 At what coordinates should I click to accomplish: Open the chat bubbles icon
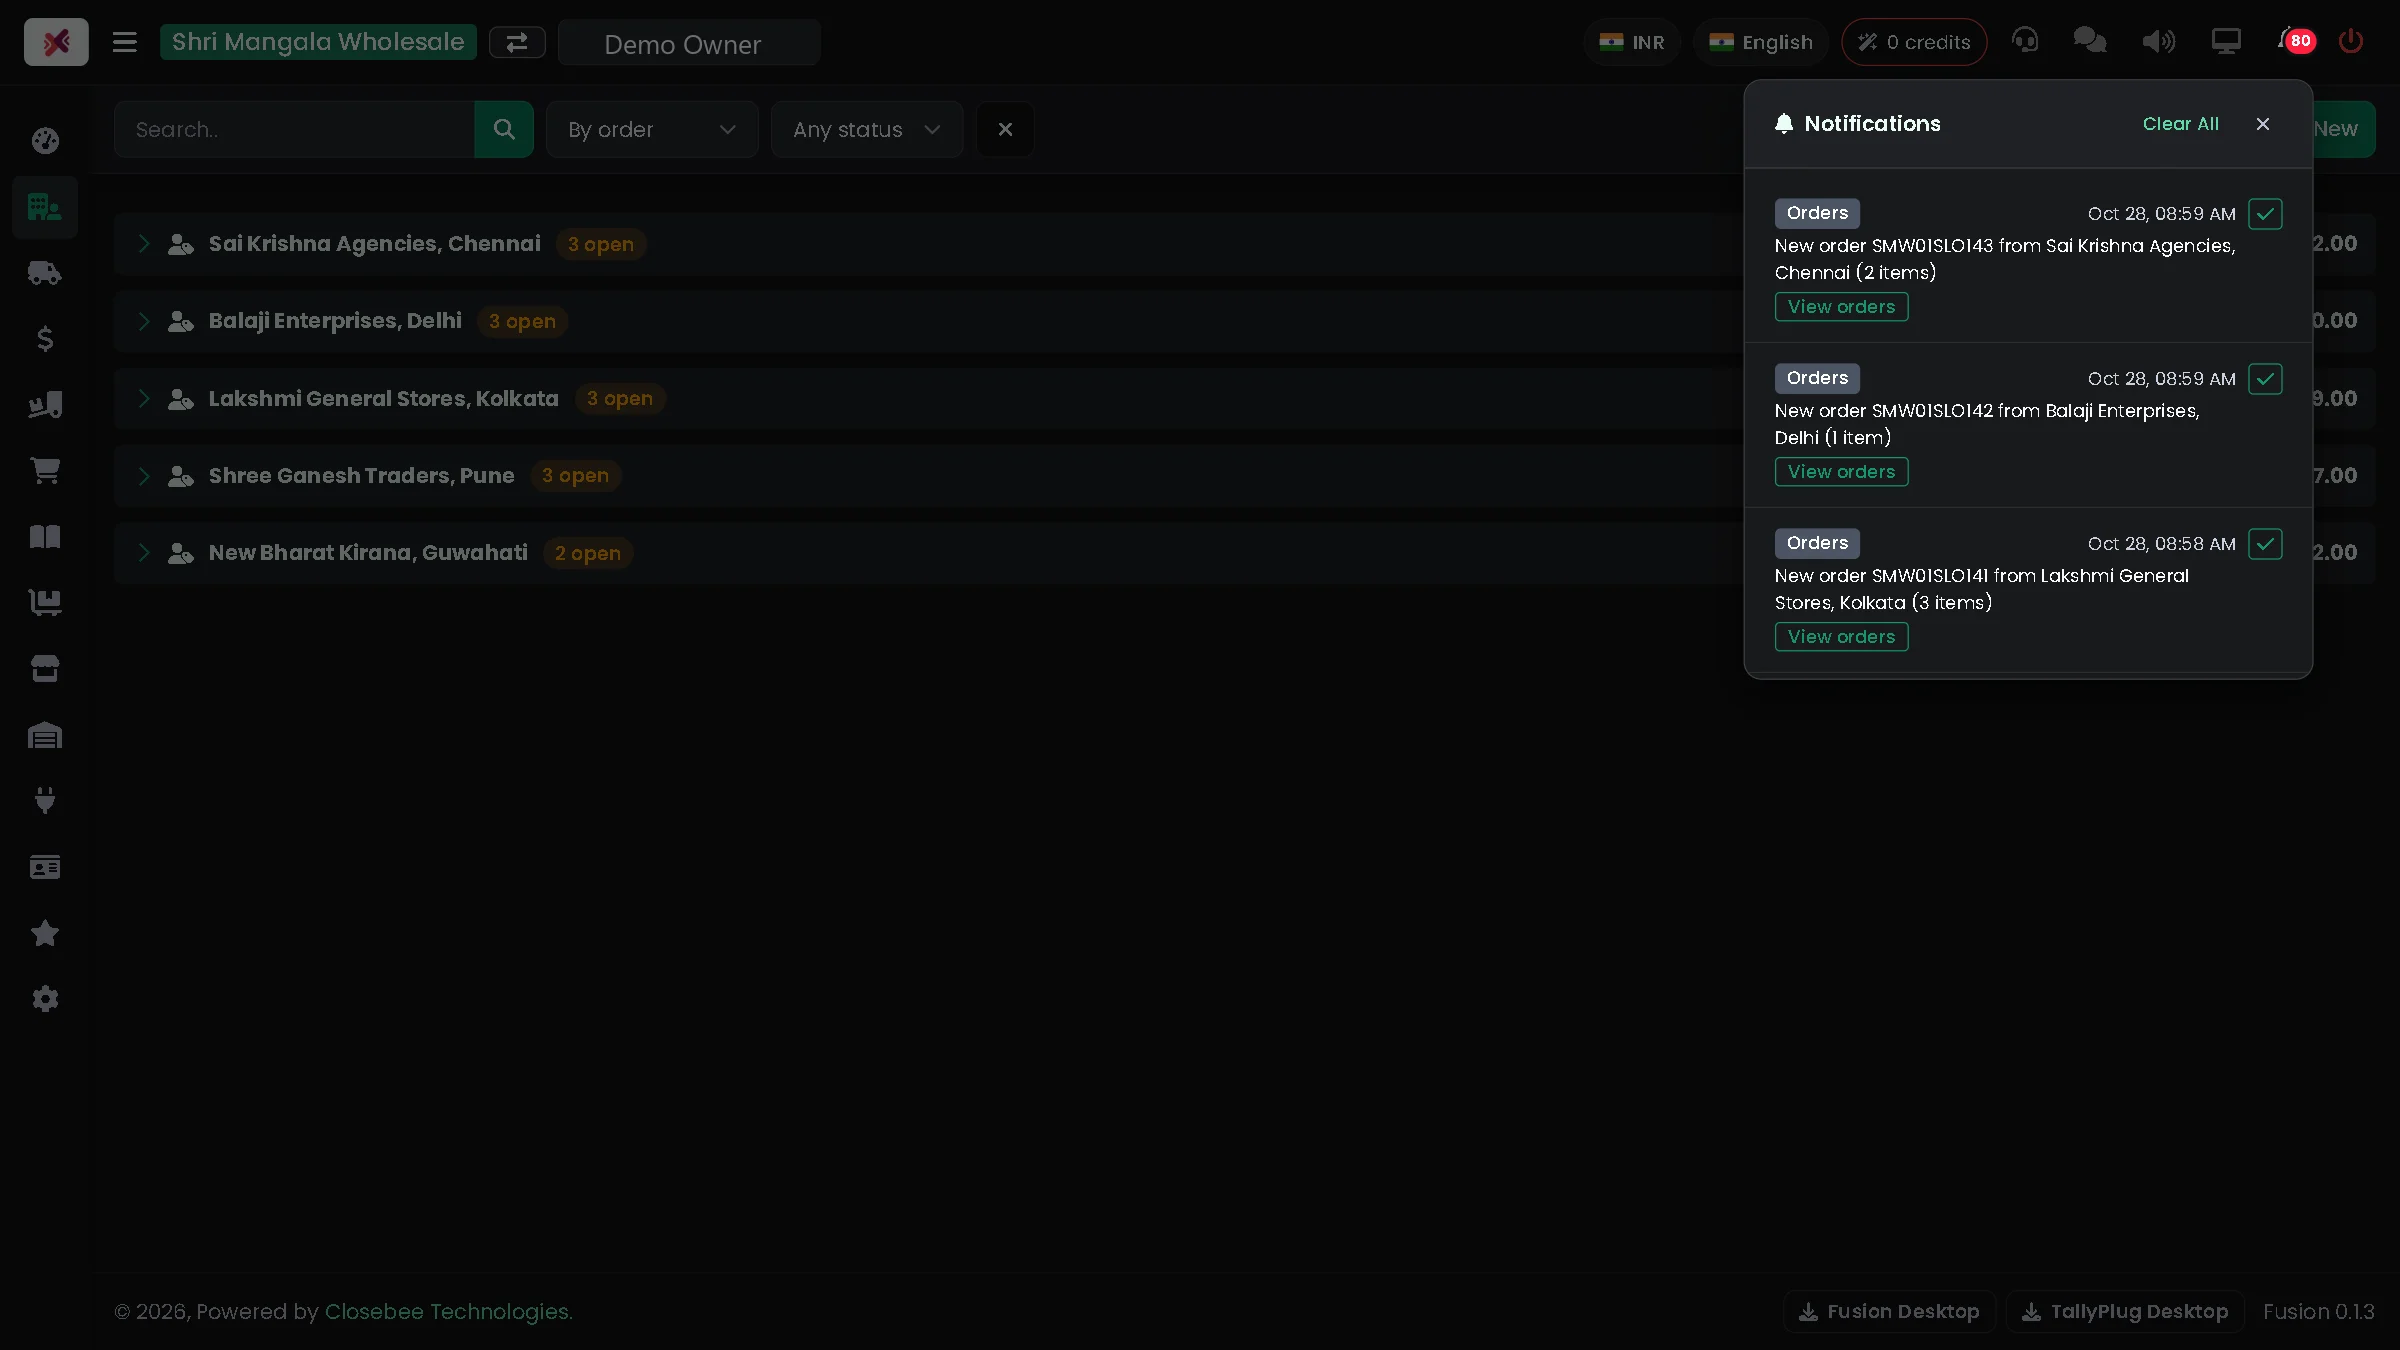coord(2090,41)
